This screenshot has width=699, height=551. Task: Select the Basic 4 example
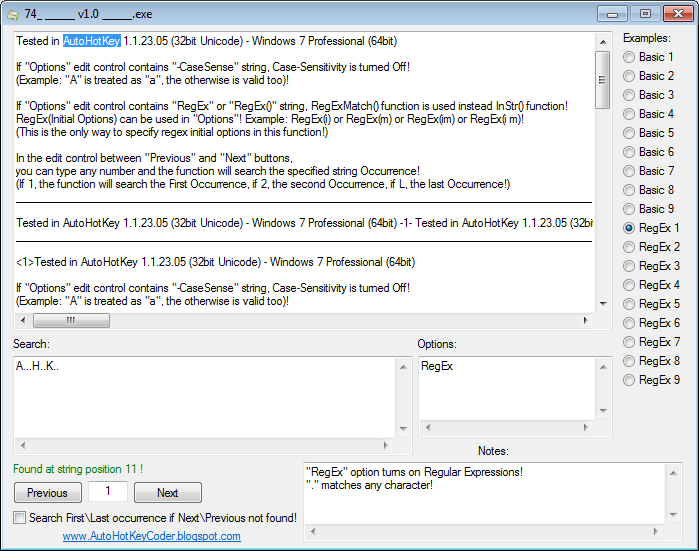tap(648, 114)
